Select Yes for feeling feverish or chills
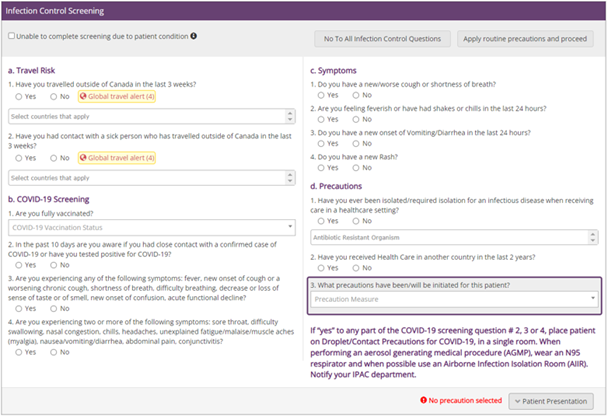The width and height of the screenshot is (608, 416). coord(320,119)
